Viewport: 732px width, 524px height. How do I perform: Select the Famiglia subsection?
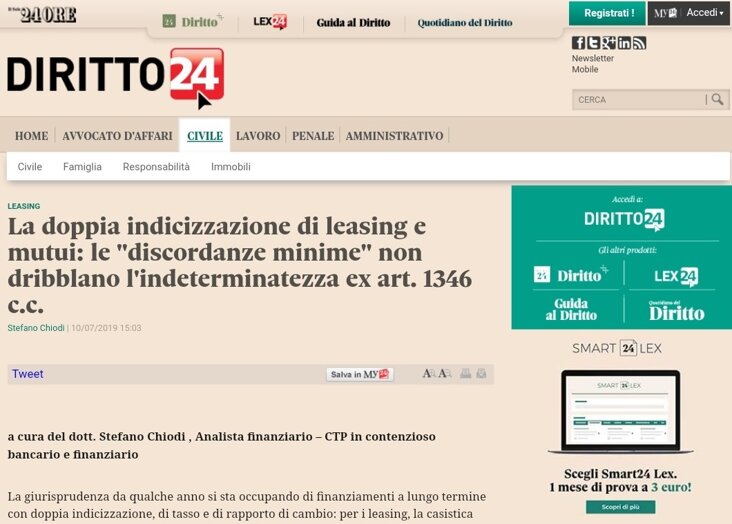click(82, 167)
